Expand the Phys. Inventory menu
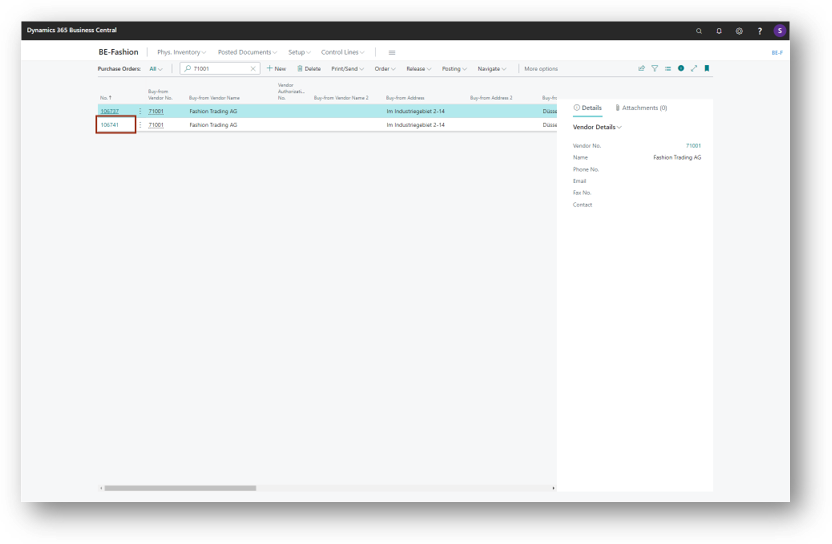 [x=181, y=52]
